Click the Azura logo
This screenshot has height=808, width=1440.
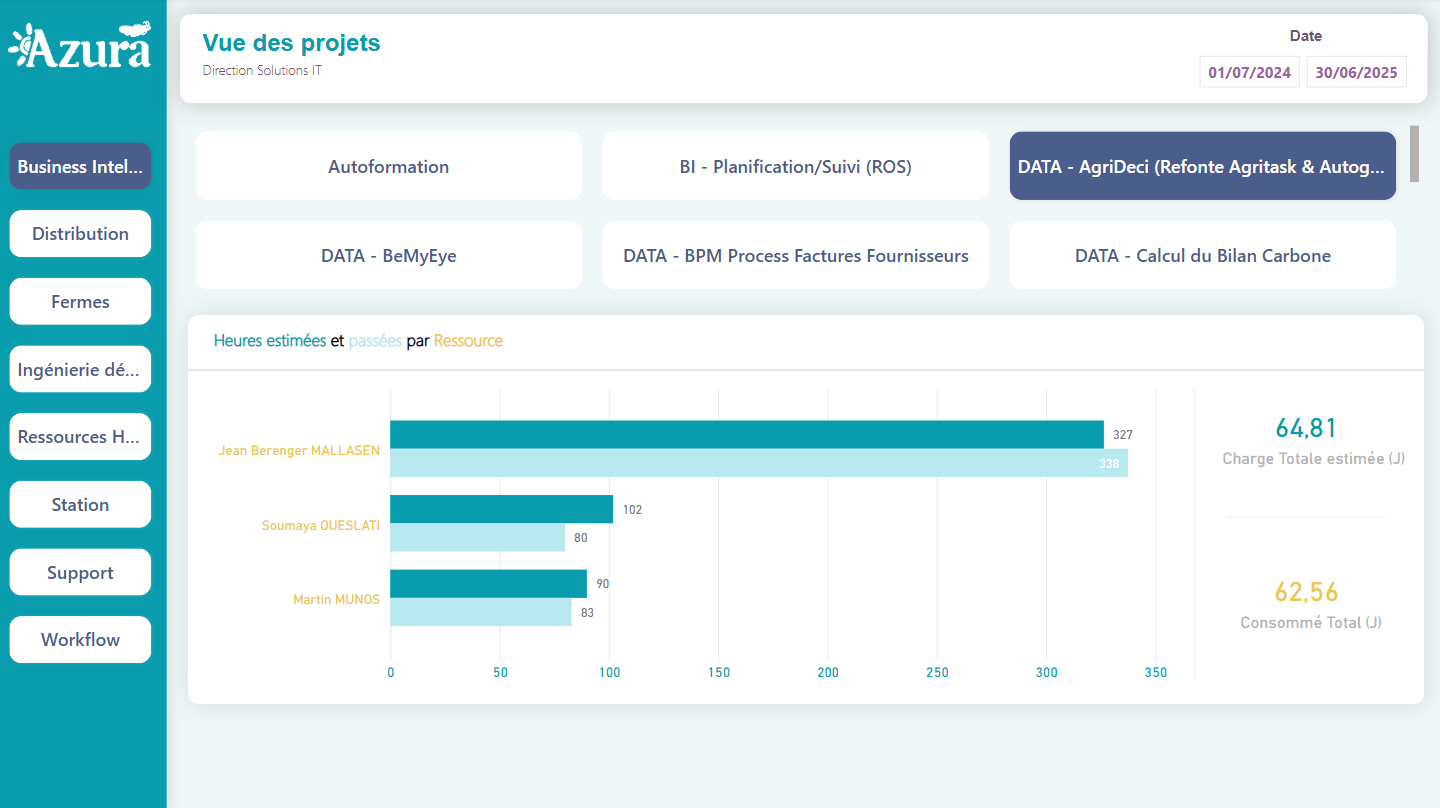point(80,46)
